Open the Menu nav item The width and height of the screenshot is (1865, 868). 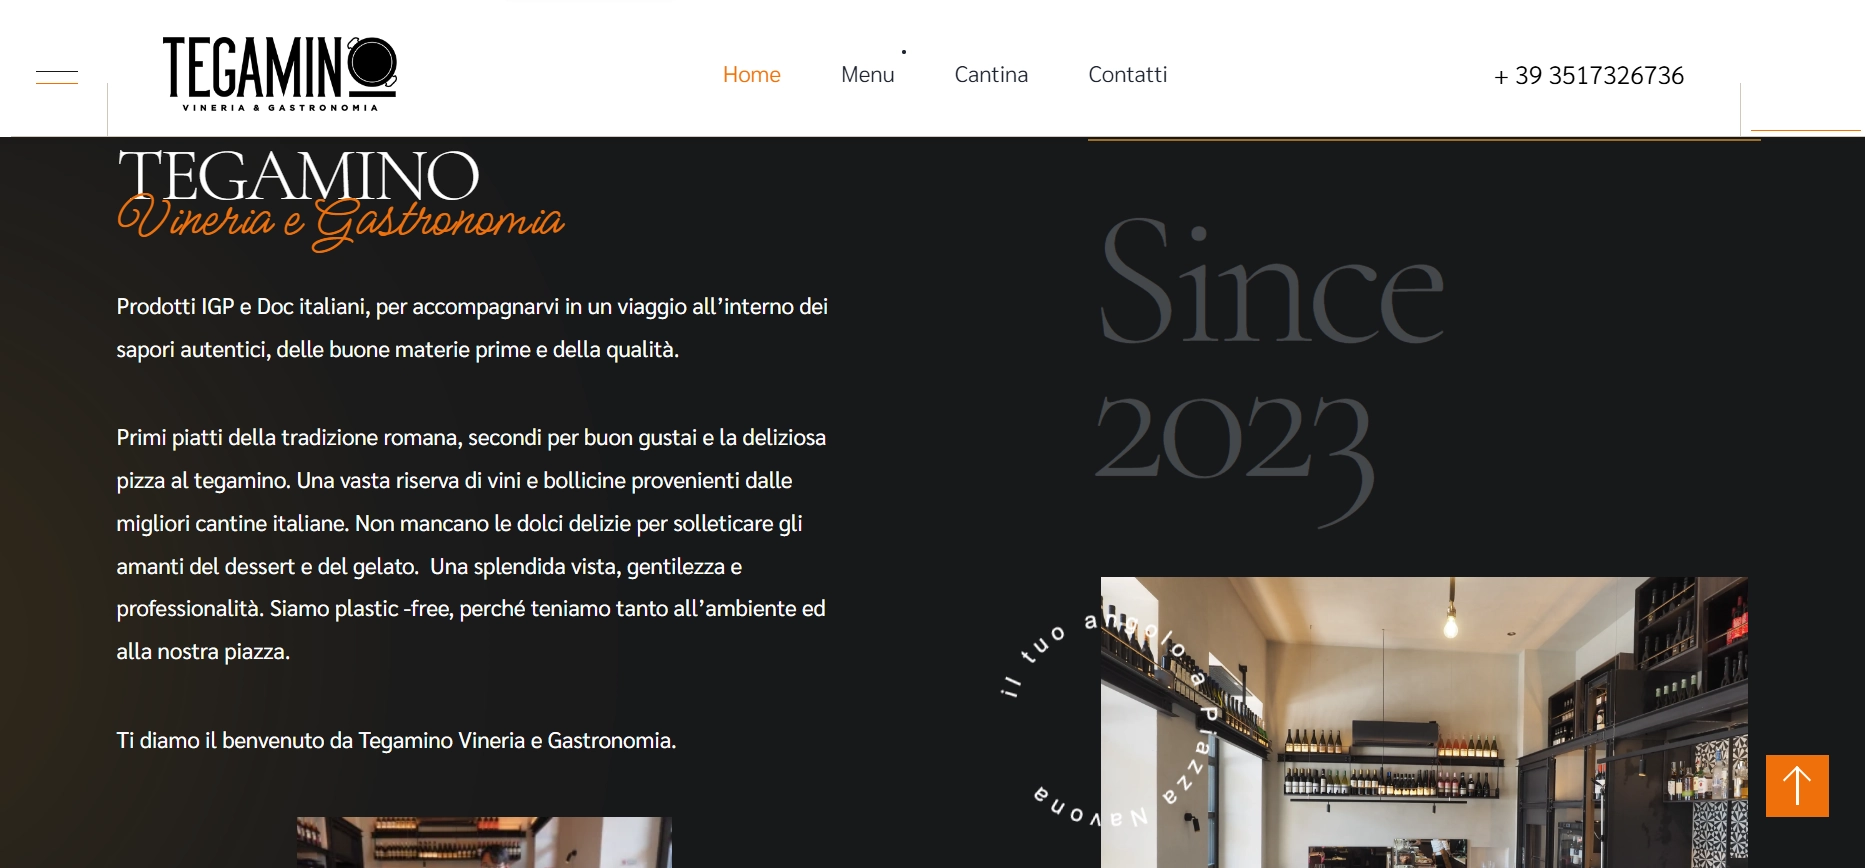point(868,75)
